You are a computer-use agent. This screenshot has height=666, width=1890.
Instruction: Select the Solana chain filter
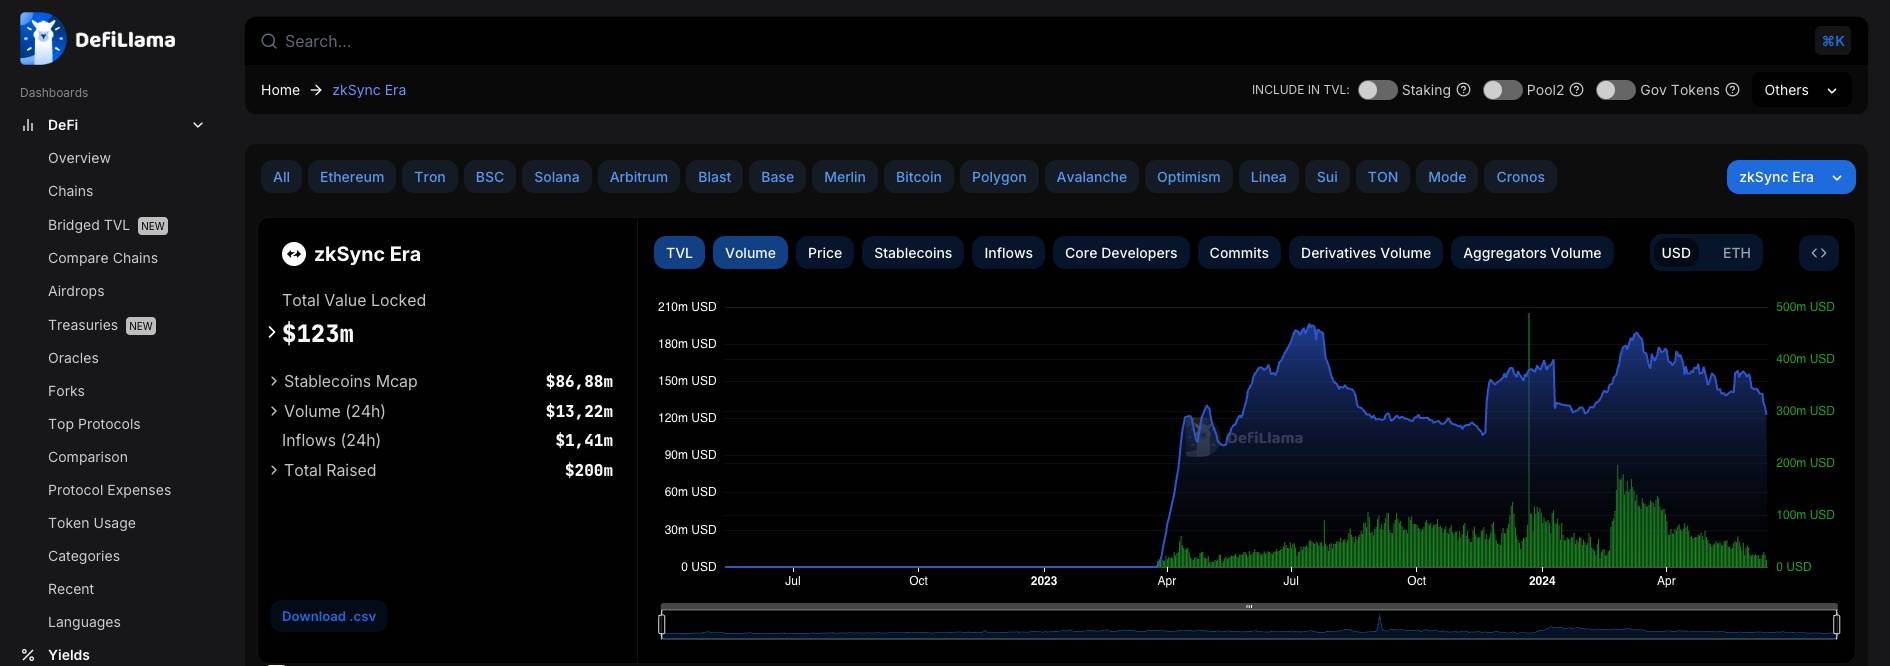[557, 177]
